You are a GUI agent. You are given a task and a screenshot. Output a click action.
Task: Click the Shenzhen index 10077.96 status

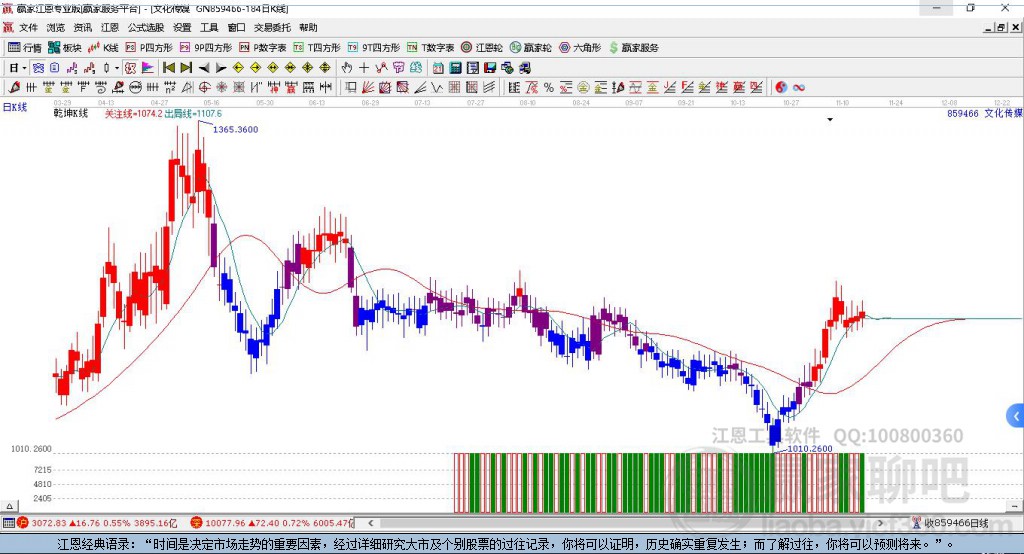pos(272,523)
